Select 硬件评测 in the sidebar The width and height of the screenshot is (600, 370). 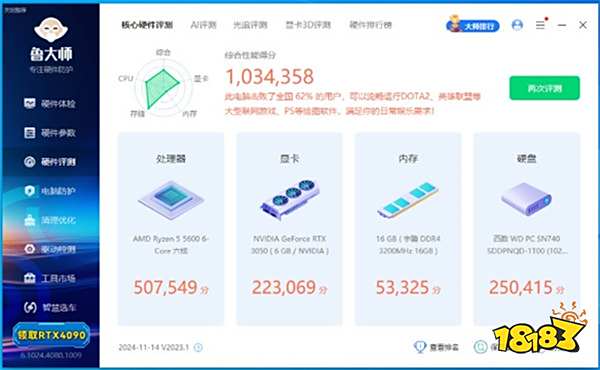point(50,162)
